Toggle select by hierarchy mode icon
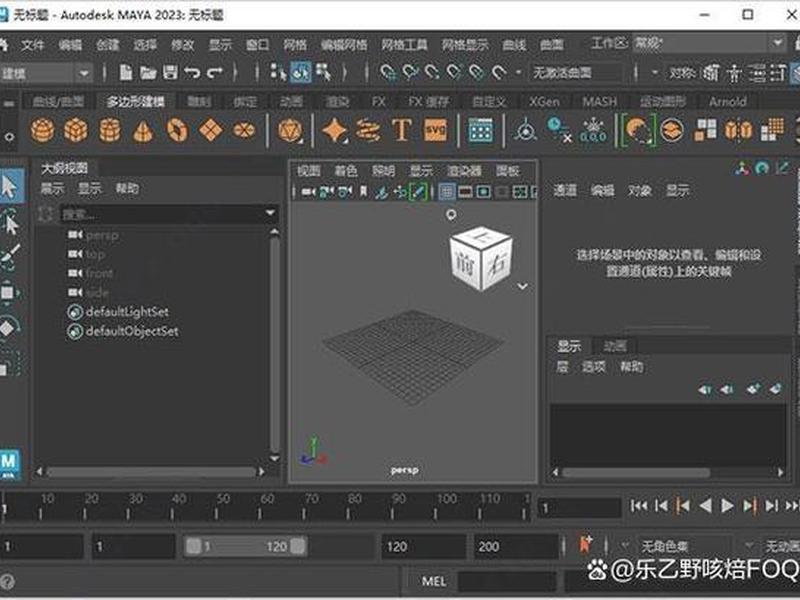The width and height of the screenshot is (800, 600). tap(278, 72)
